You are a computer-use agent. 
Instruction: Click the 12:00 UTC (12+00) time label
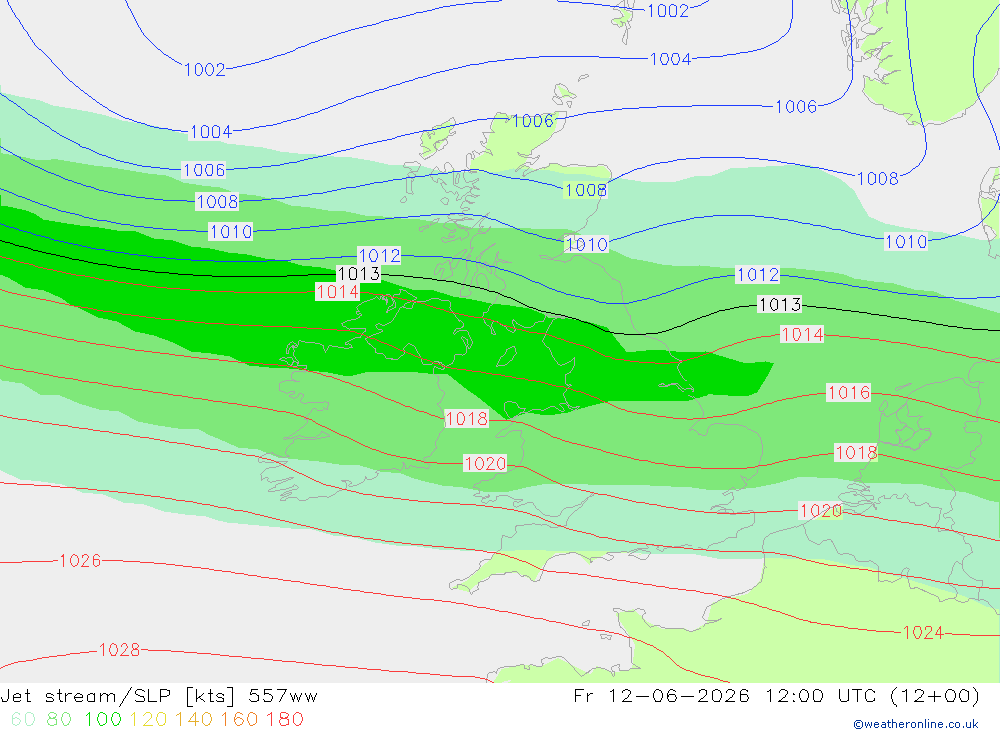coord(872,695)
